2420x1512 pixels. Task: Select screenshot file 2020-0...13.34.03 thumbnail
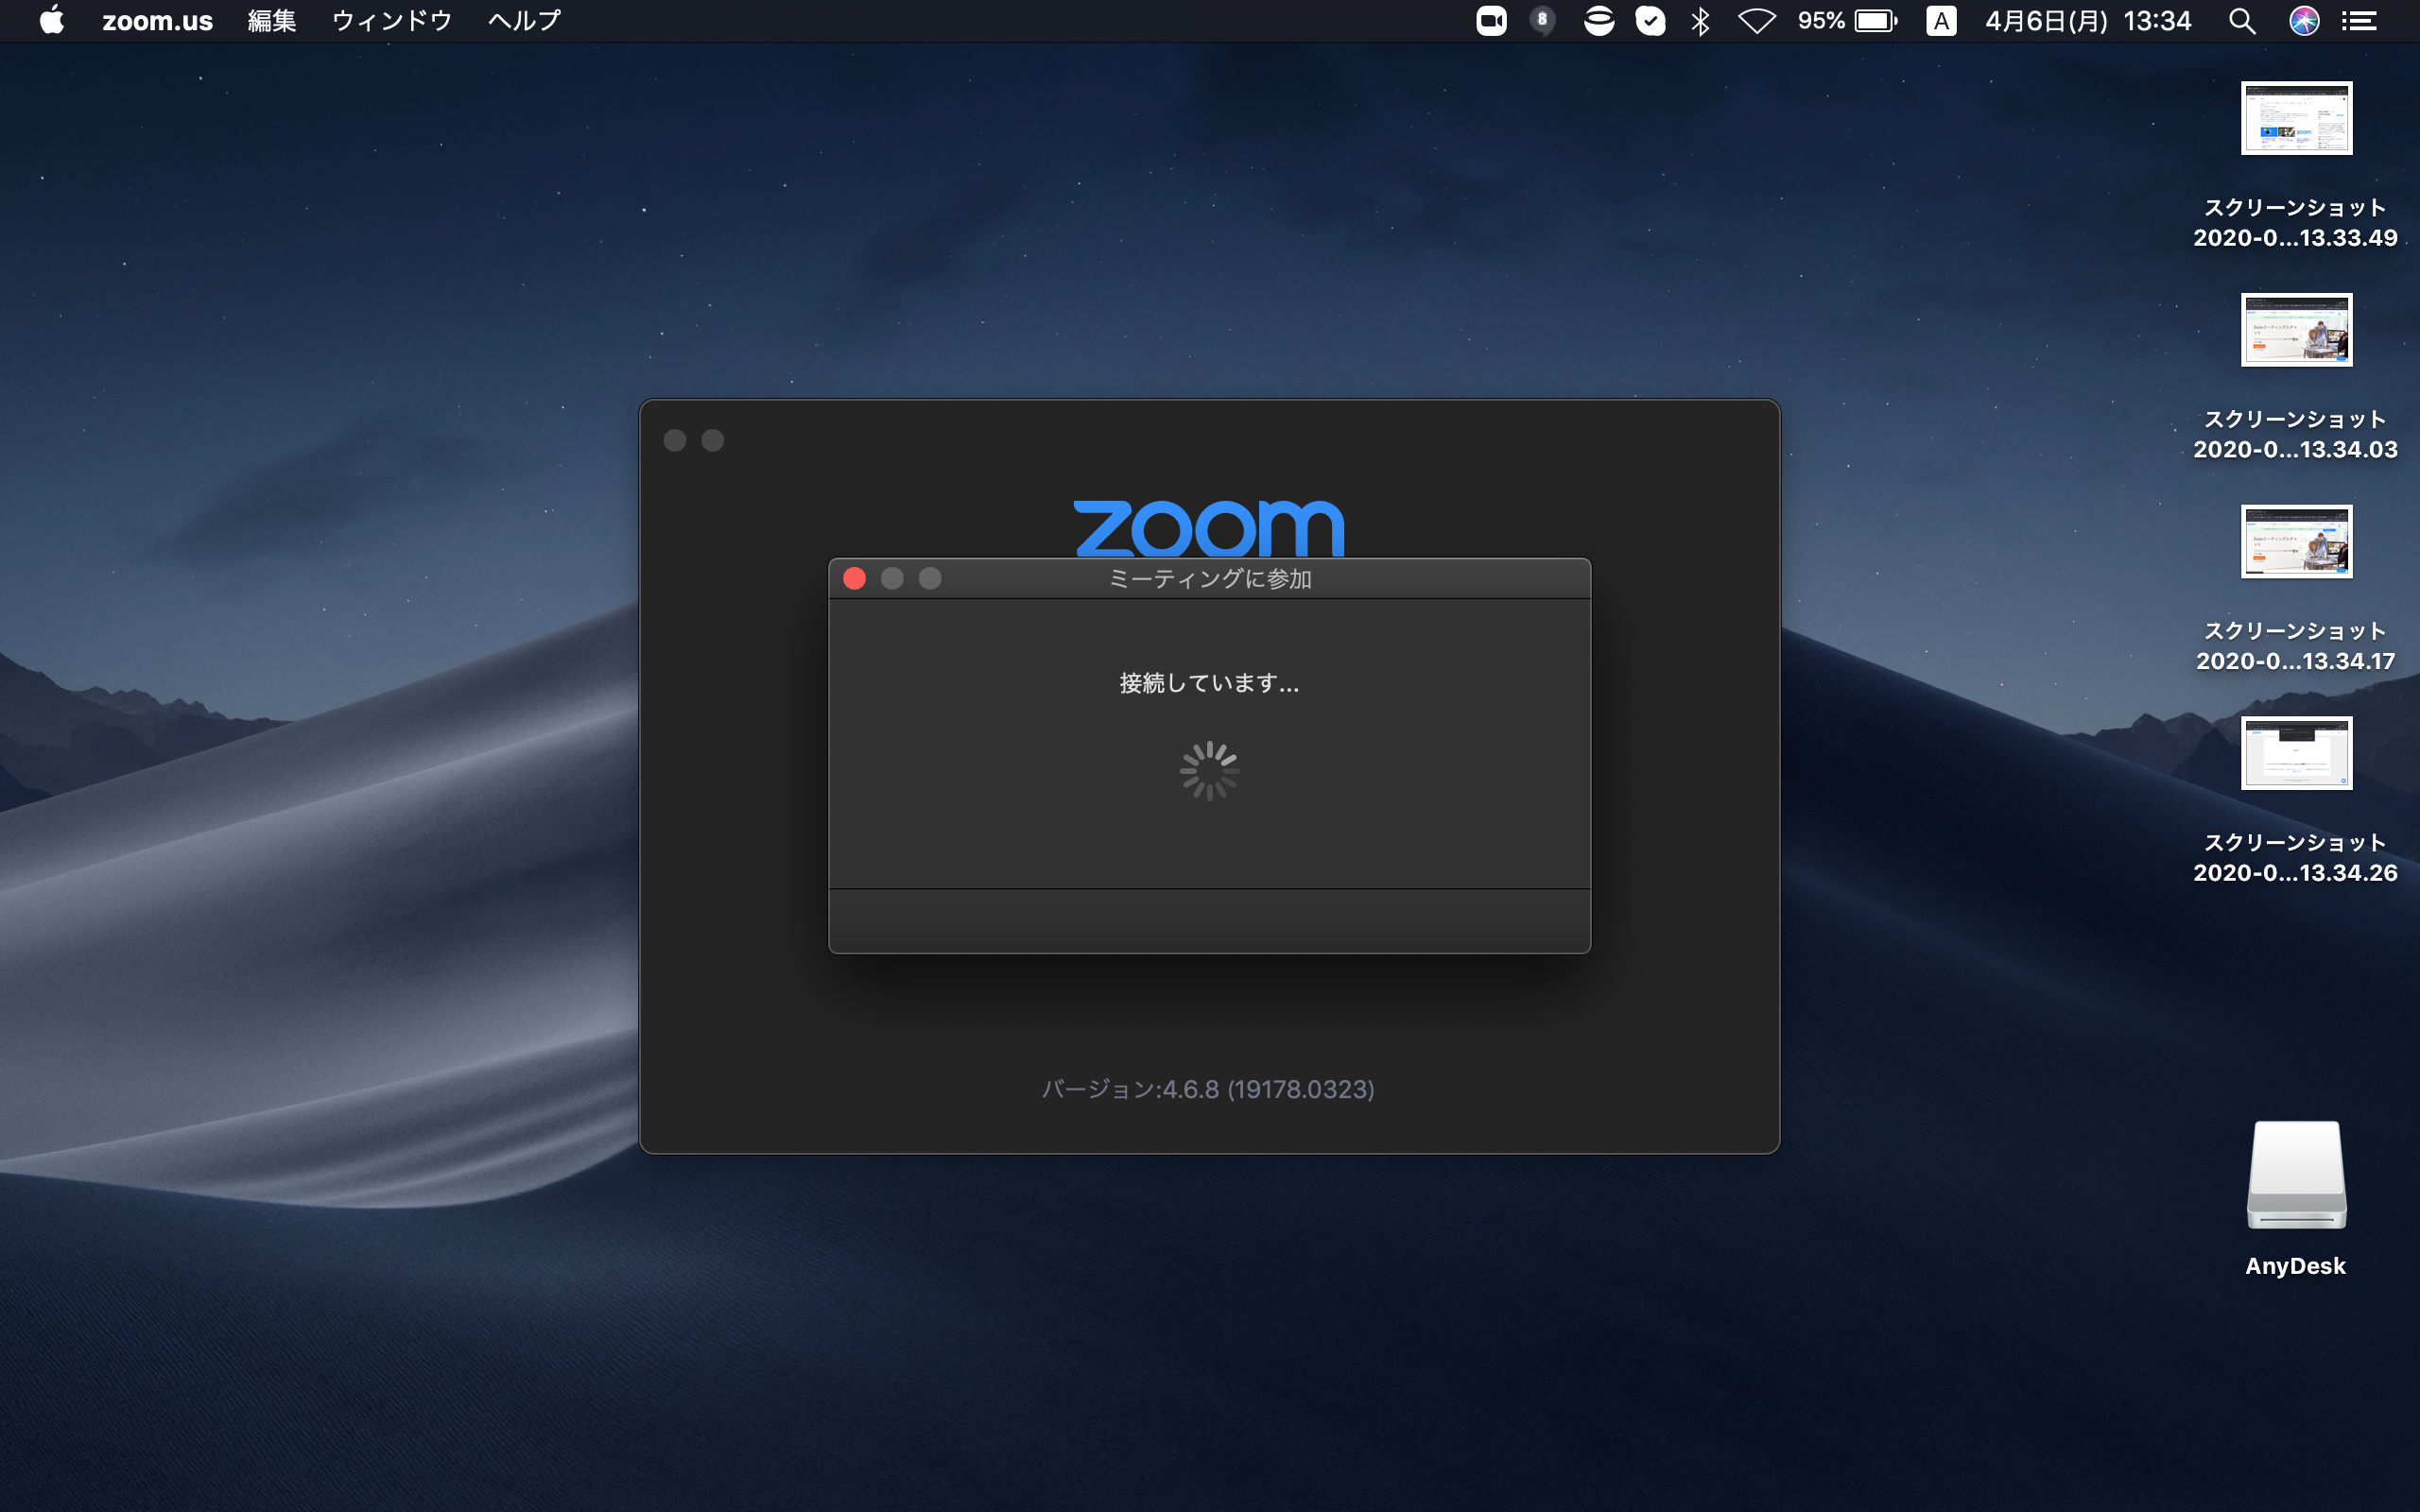2296,330
